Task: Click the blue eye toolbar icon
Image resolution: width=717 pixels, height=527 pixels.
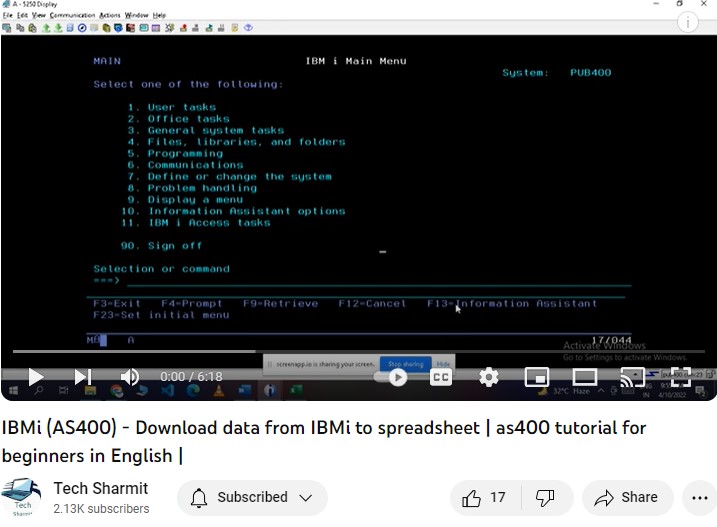Action: [x=248, y=28]
